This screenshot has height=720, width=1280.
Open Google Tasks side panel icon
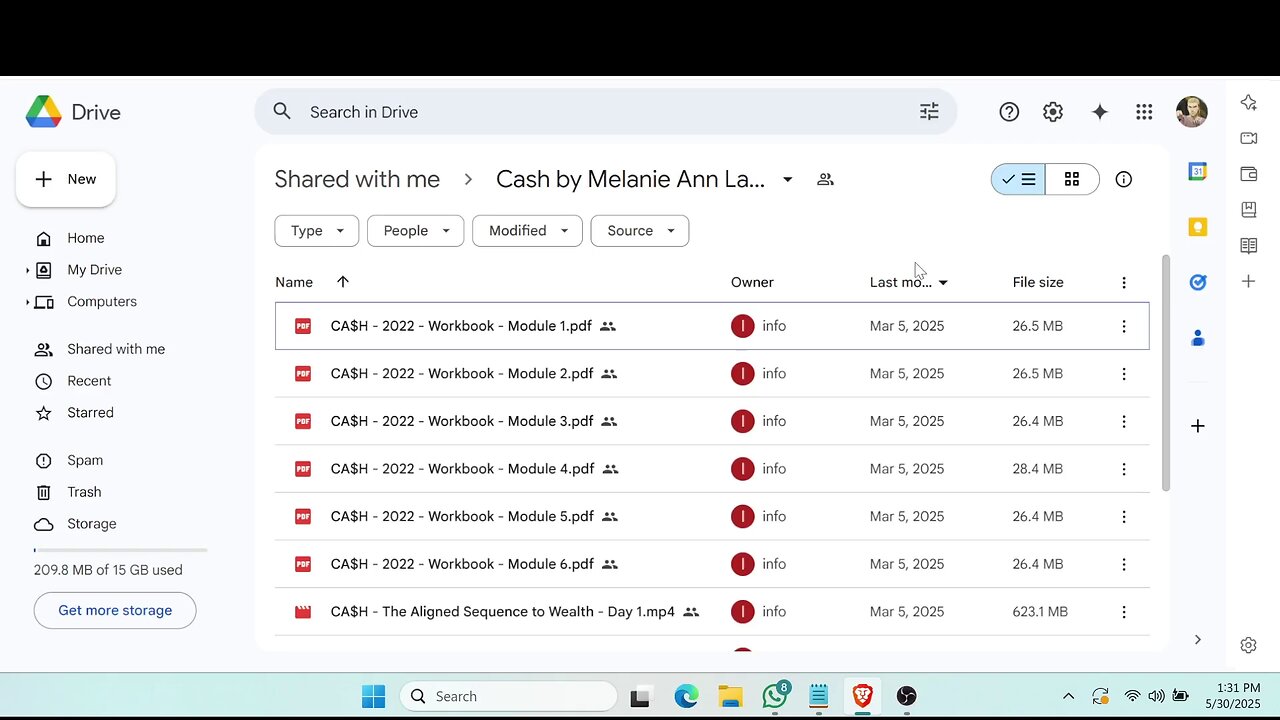click(x=1197, y=282)
